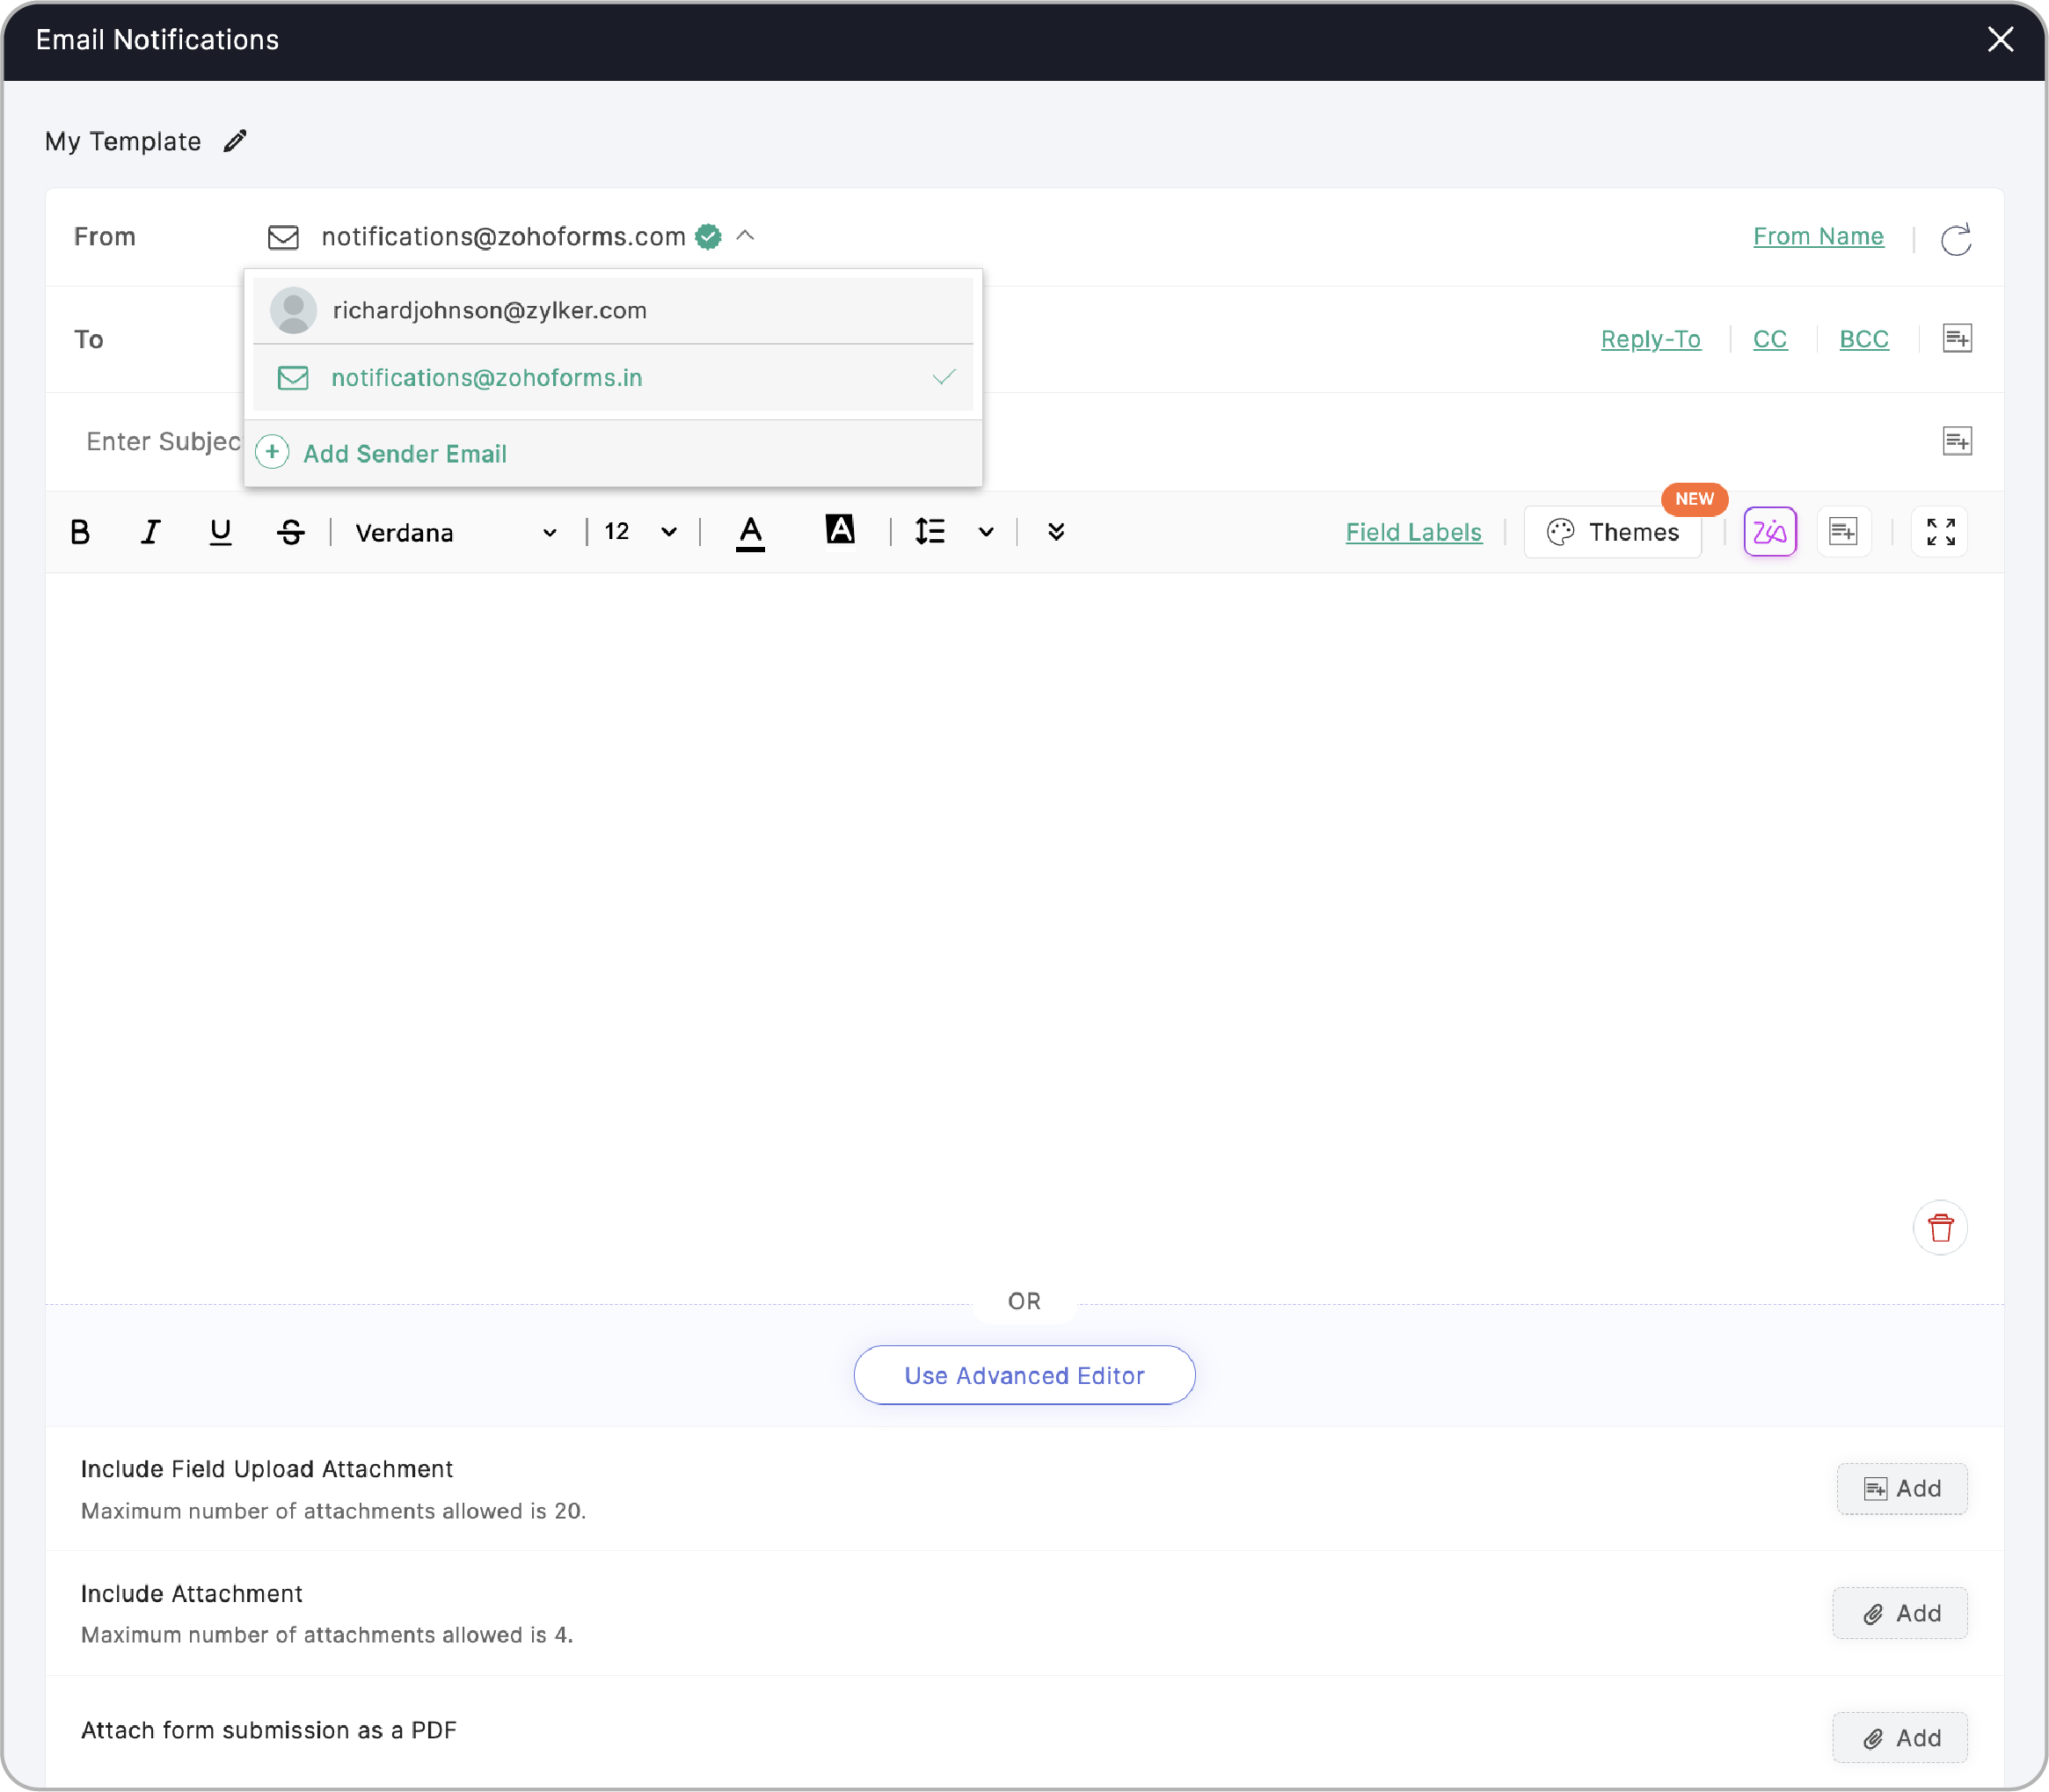Viewport: 2049px width, 1792px height.
Task: Delete the content with the red trash icon
Action: (x=1940, y=1227)
